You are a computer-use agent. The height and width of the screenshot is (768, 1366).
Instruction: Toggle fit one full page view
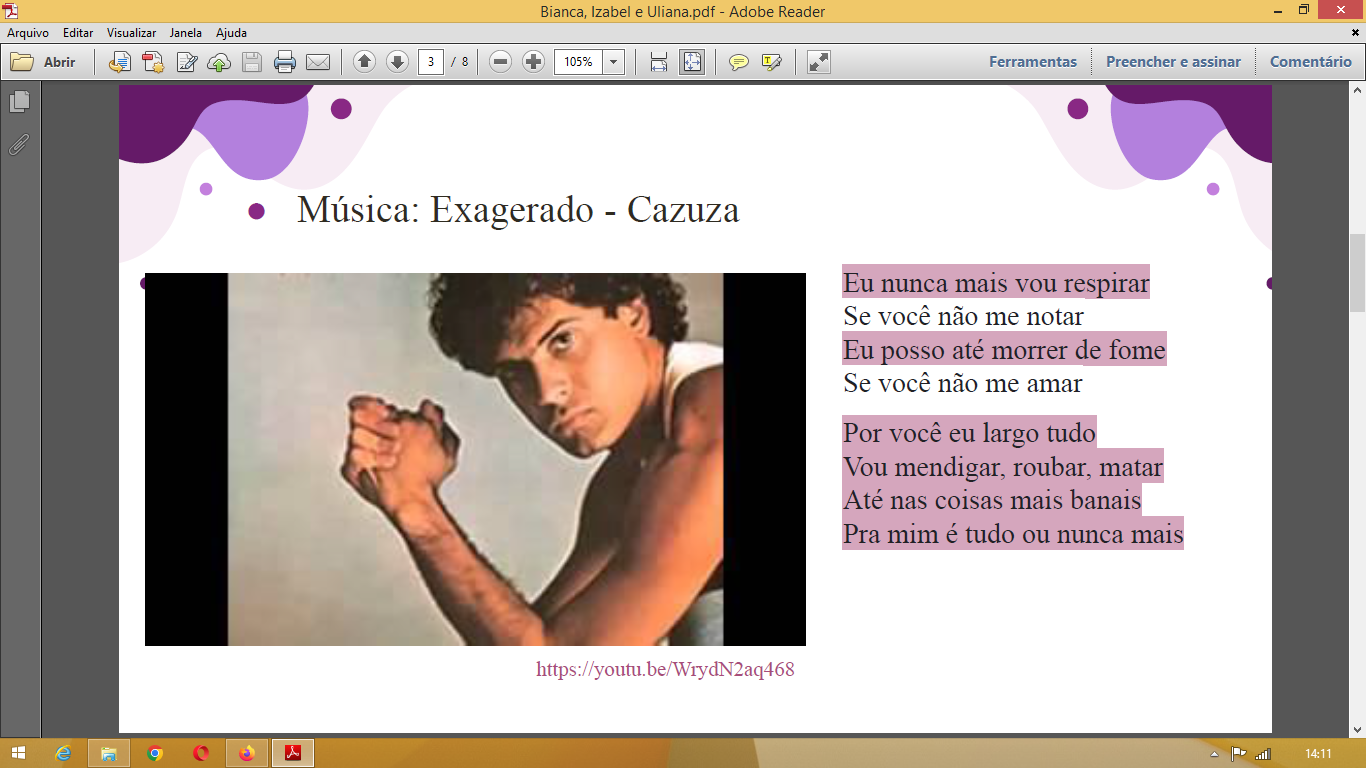[x=692, y=62]
